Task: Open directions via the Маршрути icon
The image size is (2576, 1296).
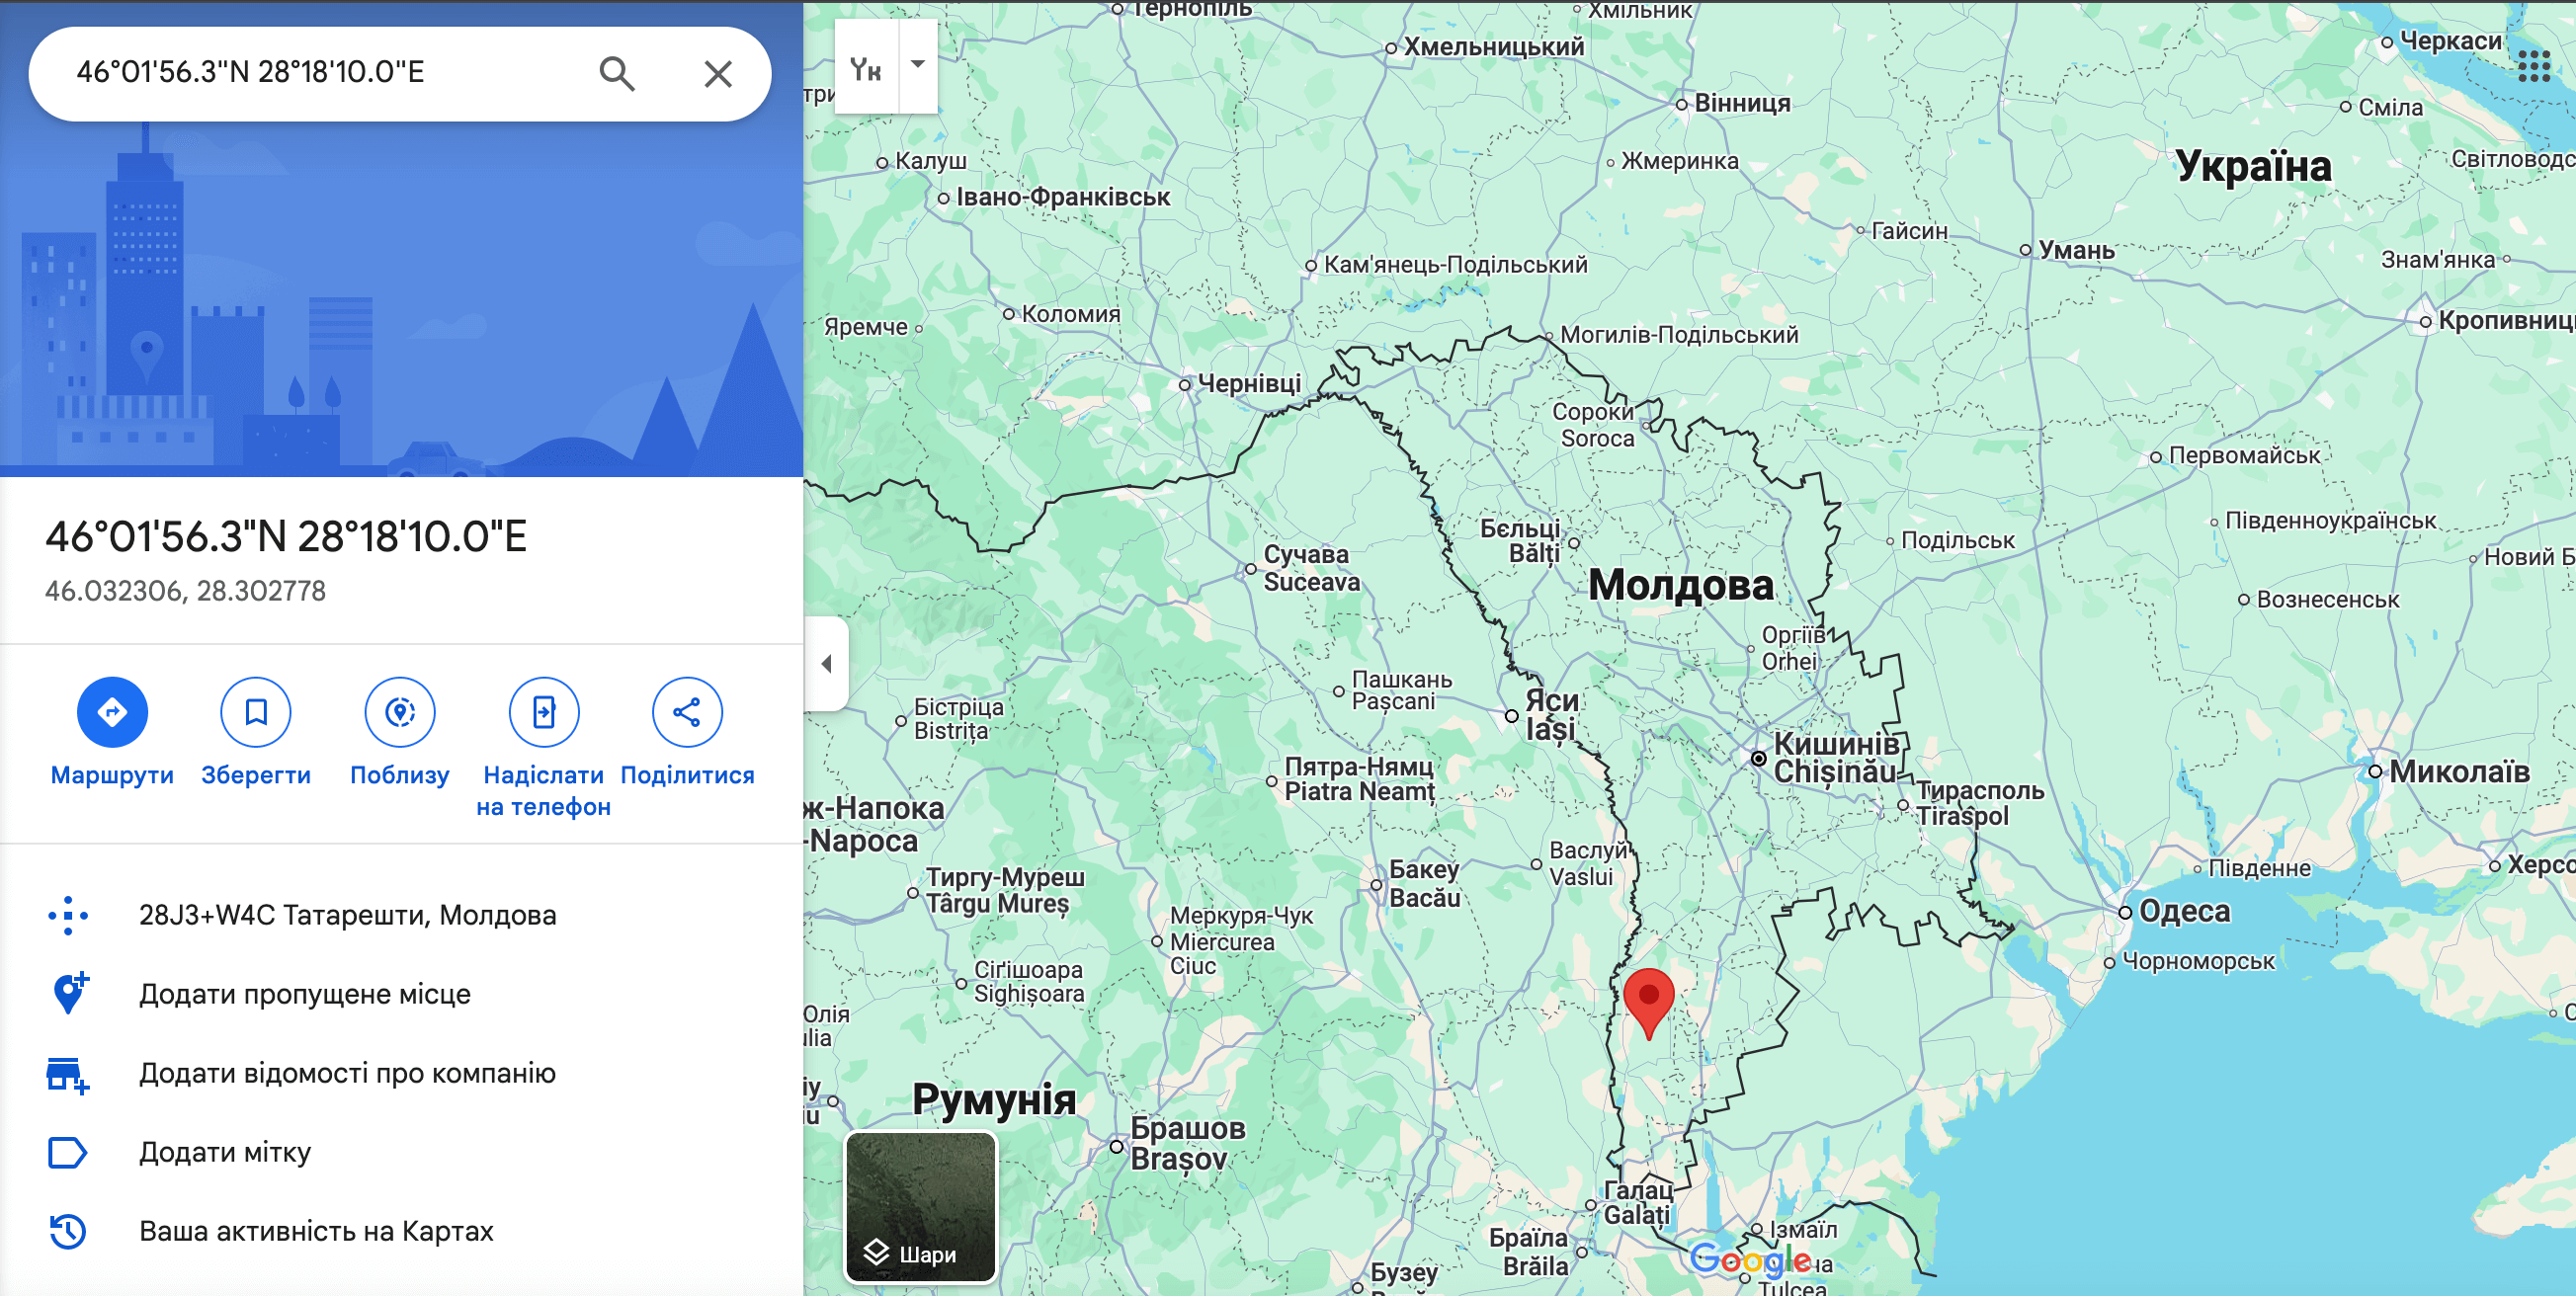Action: coord(112,712)
